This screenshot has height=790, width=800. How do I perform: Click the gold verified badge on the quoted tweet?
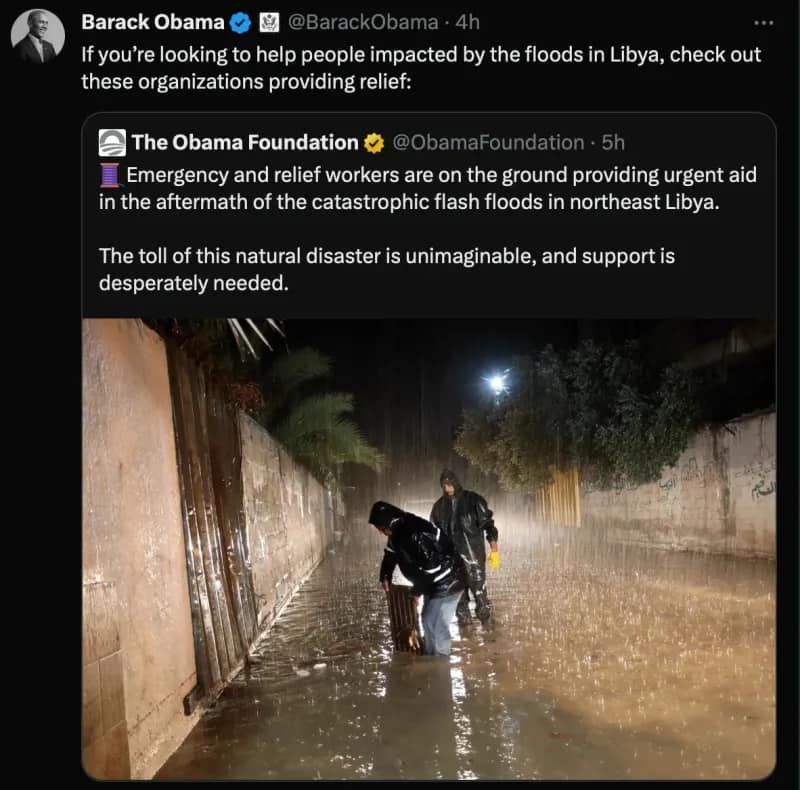(x=372, y=142)
